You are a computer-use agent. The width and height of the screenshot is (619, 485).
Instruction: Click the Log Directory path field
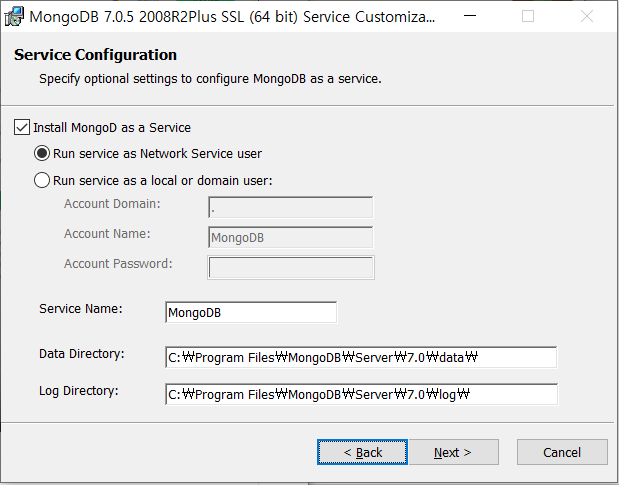361,394
